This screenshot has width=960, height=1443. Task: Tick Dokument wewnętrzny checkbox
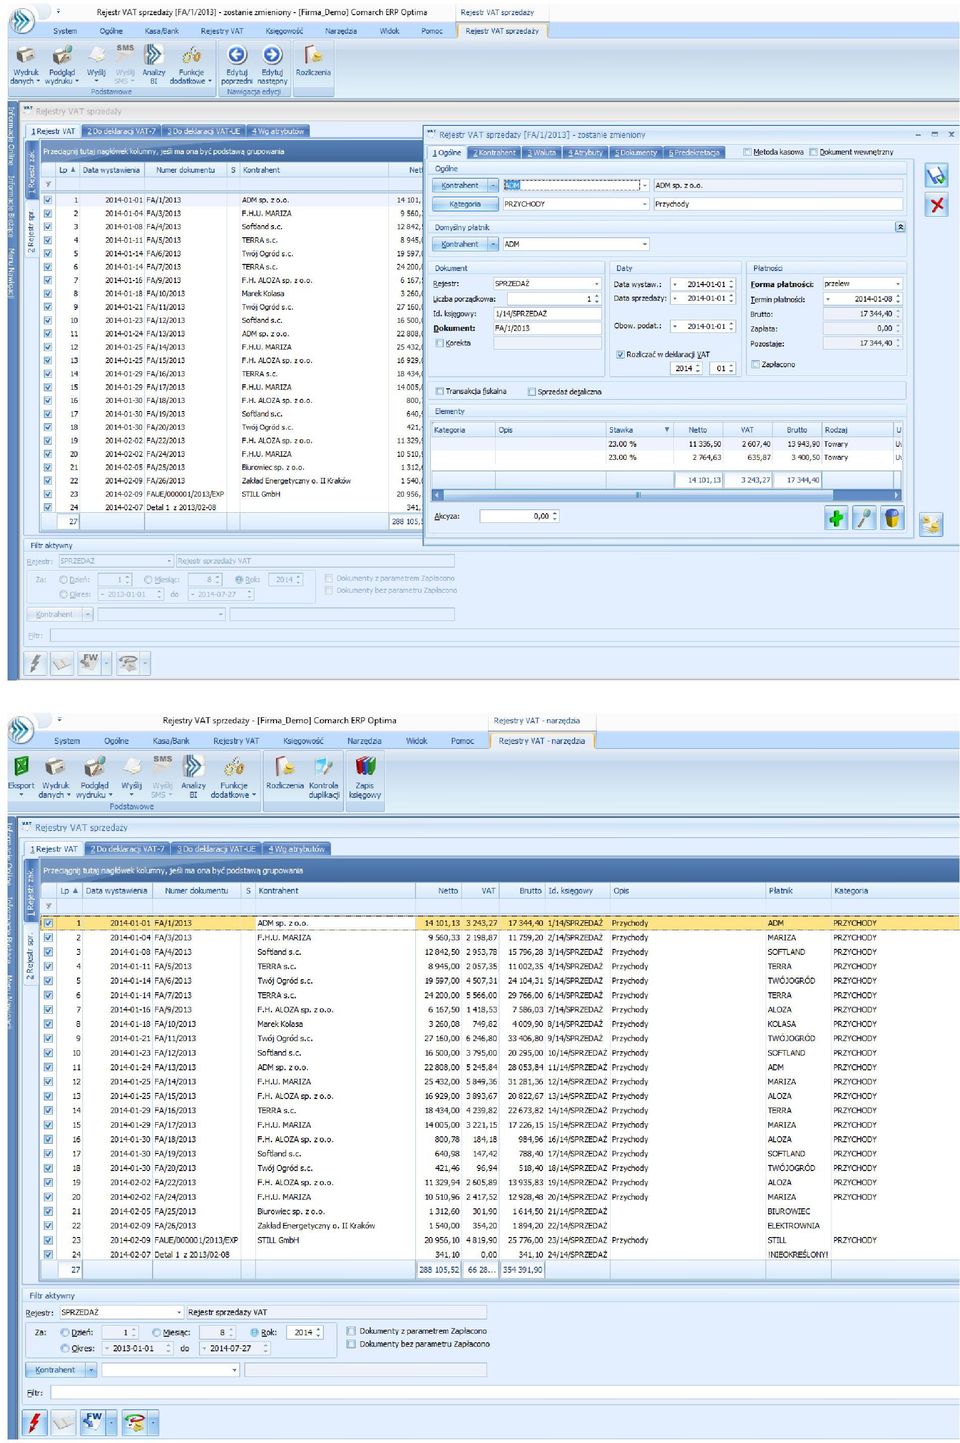814,152
